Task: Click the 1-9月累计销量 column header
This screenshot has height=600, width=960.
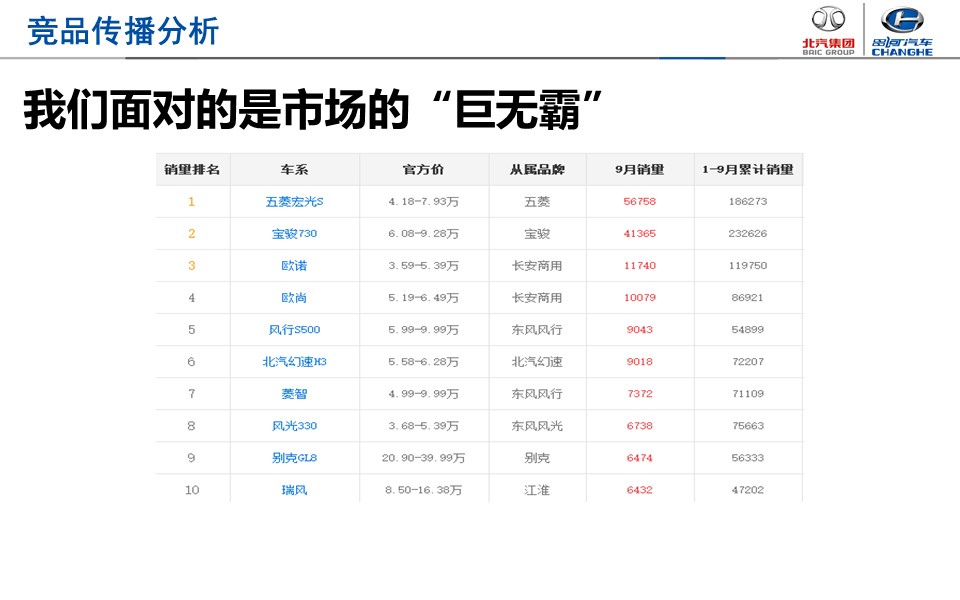Action: pos(748,170)
